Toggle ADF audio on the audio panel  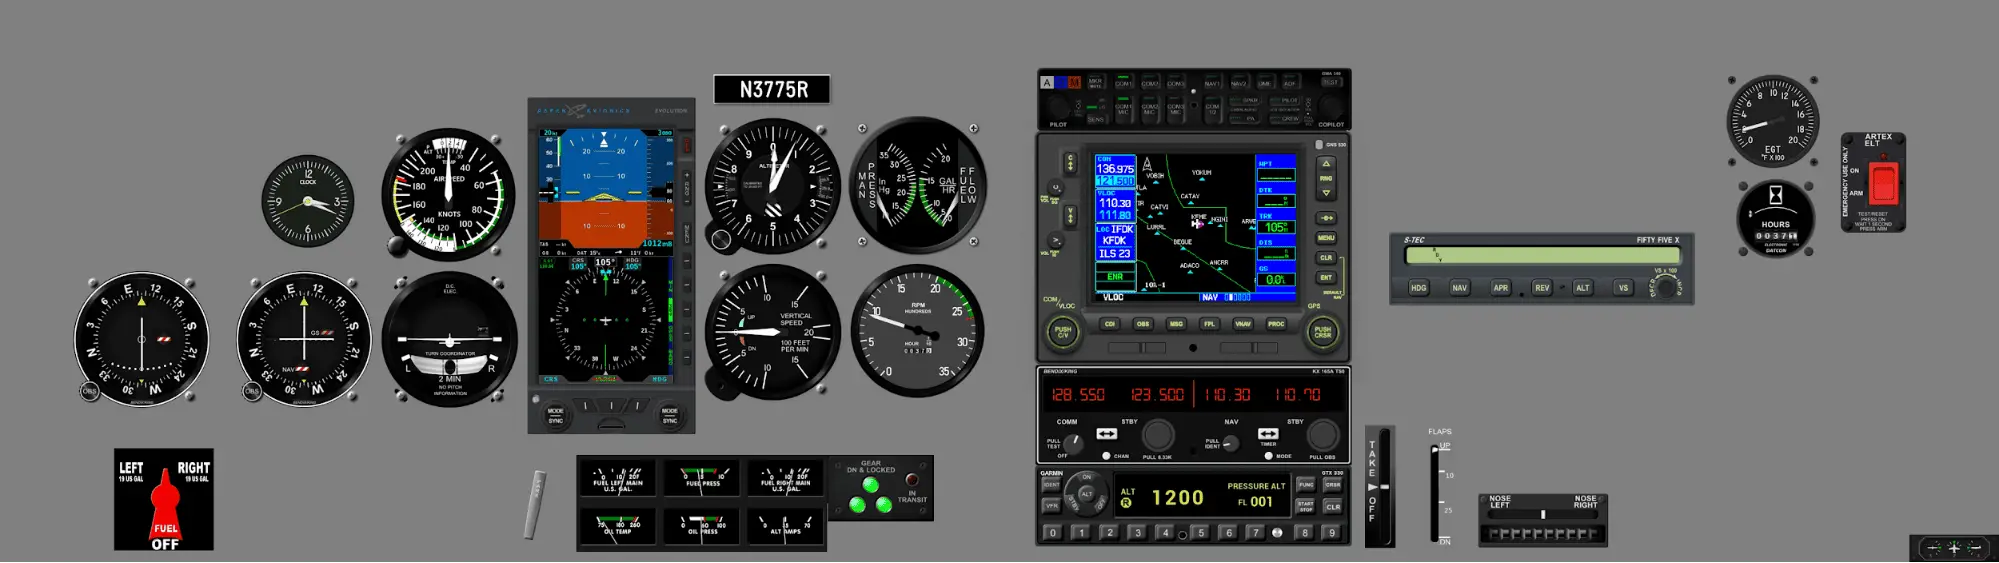pos(1289,83)
